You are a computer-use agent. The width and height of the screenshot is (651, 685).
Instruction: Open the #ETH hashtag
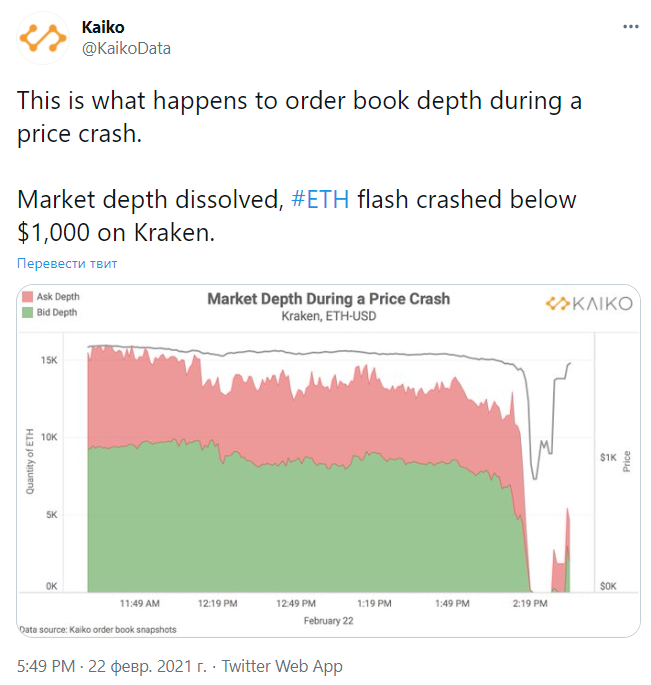320,199
